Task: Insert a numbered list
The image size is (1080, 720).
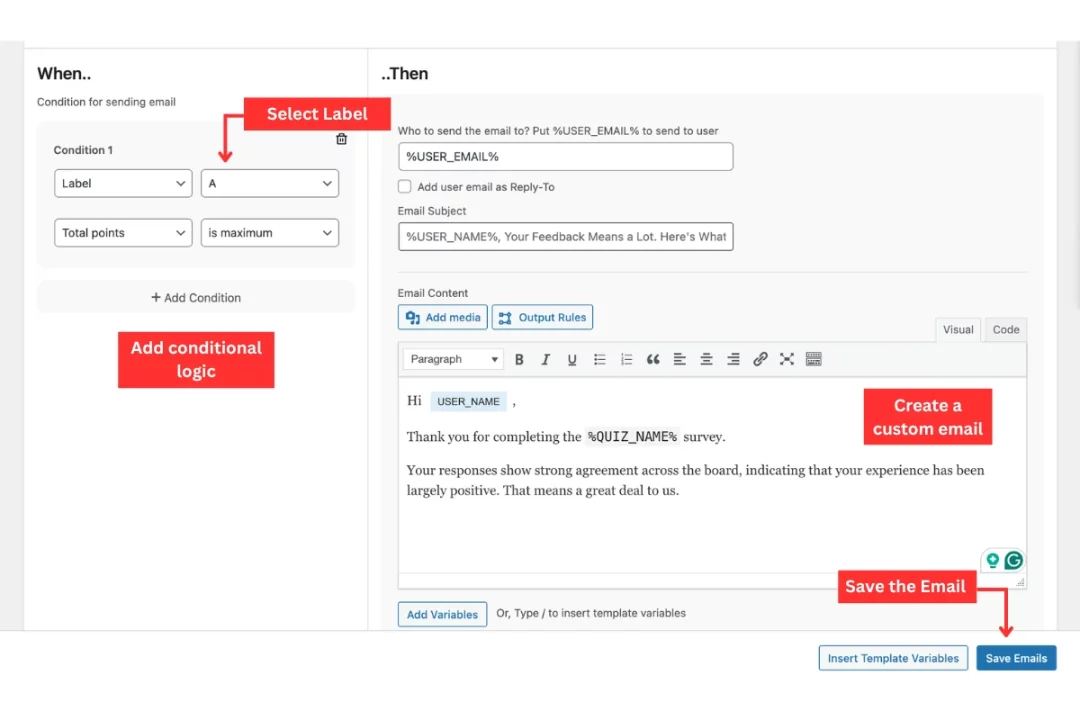Action: (x=625, y=358)
